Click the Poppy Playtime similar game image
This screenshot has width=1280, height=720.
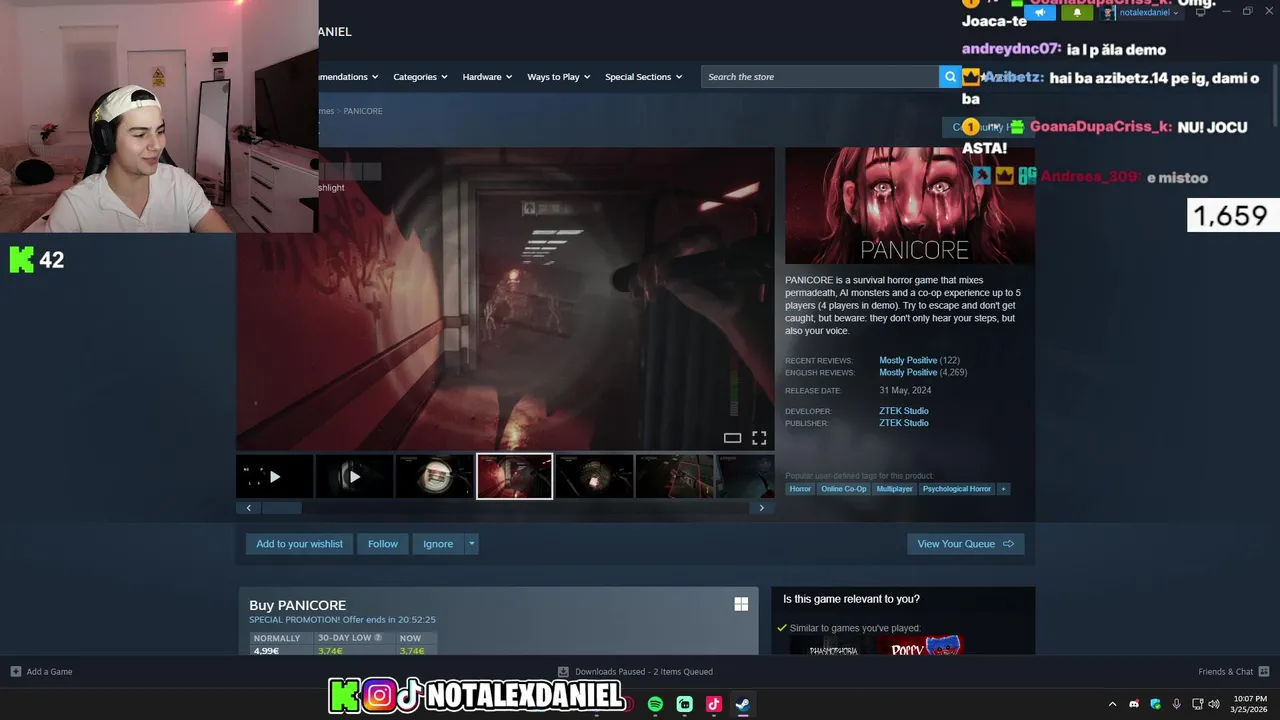(x=919, y=646)
